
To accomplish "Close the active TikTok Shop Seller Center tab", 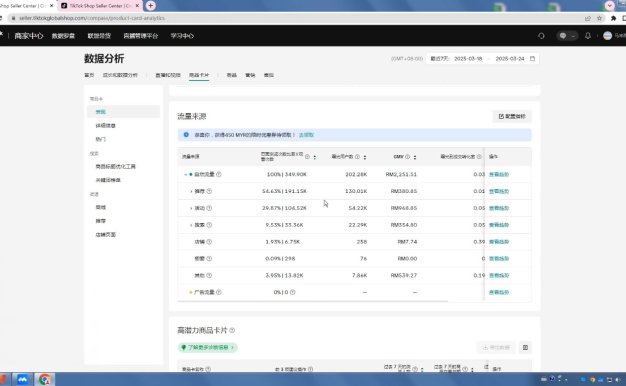I will tap(137, 6).
